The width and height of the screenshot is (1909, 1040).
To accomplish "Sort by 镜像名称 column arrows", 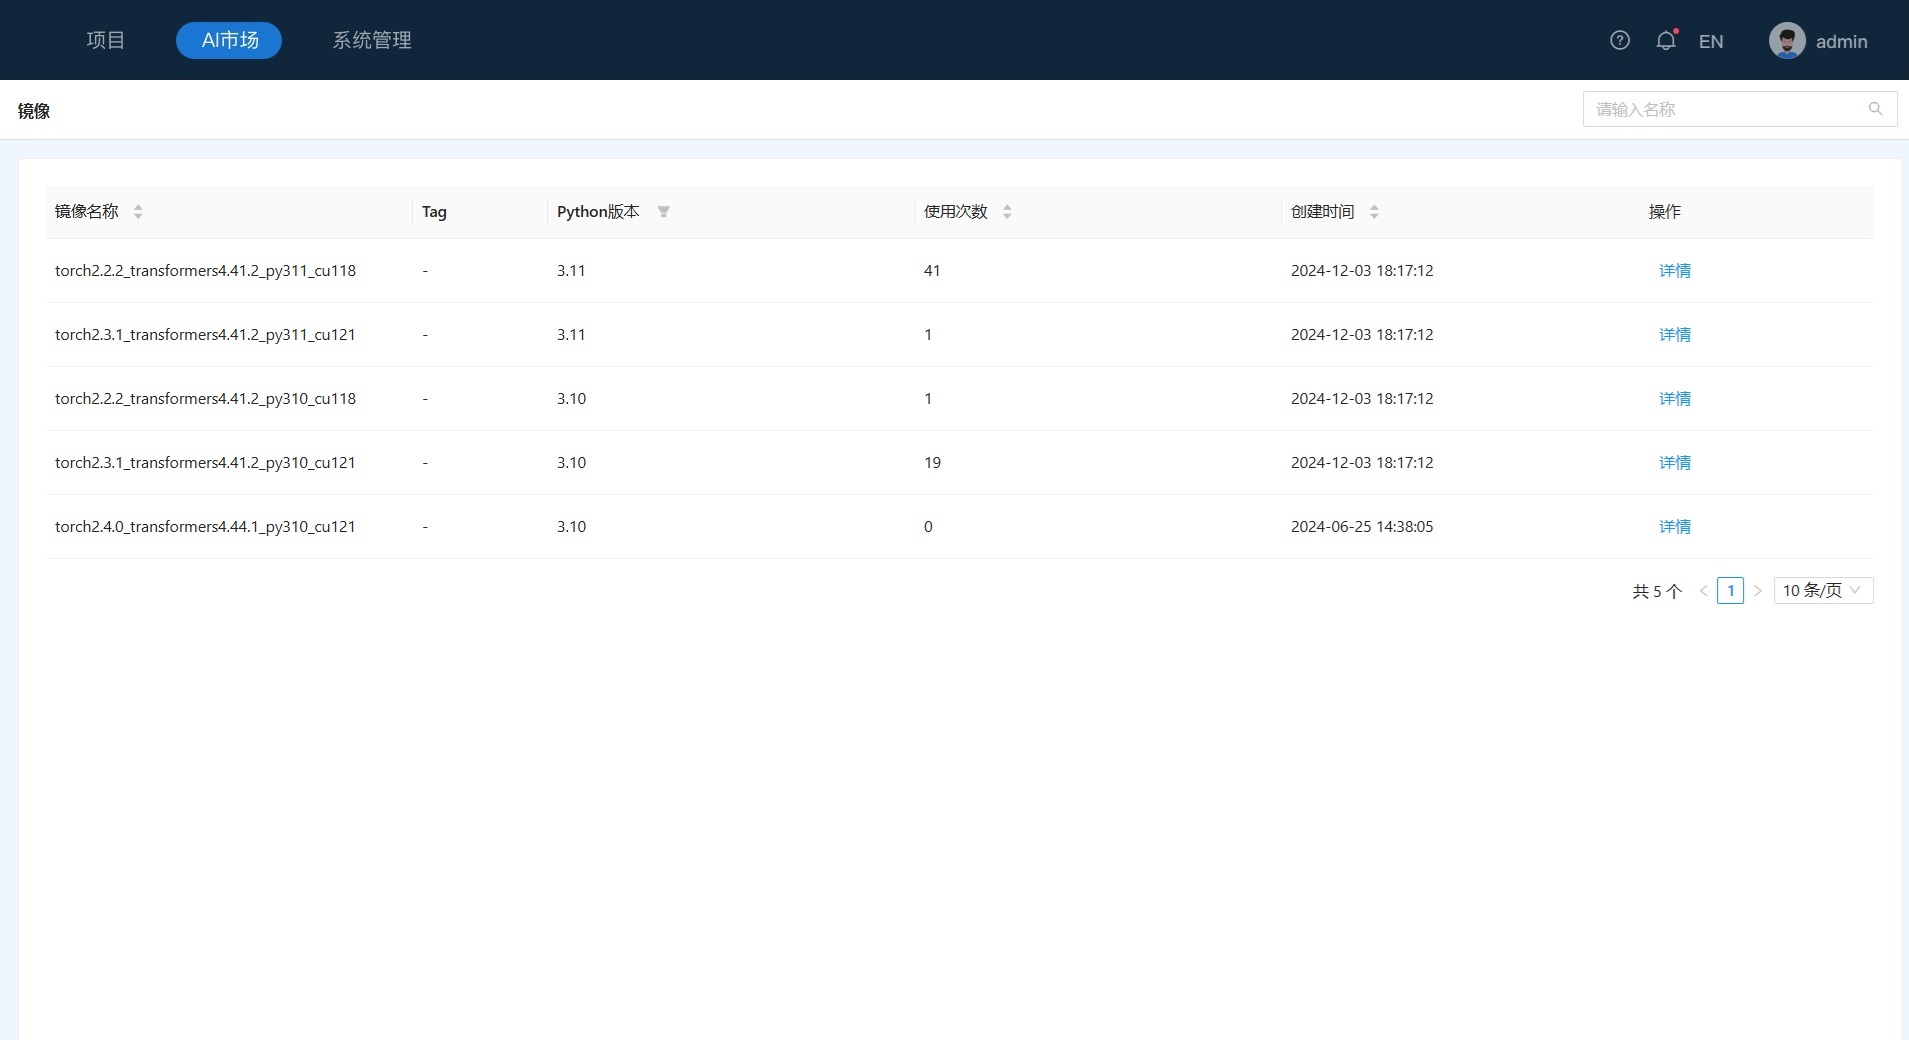I will pos(138,212).
